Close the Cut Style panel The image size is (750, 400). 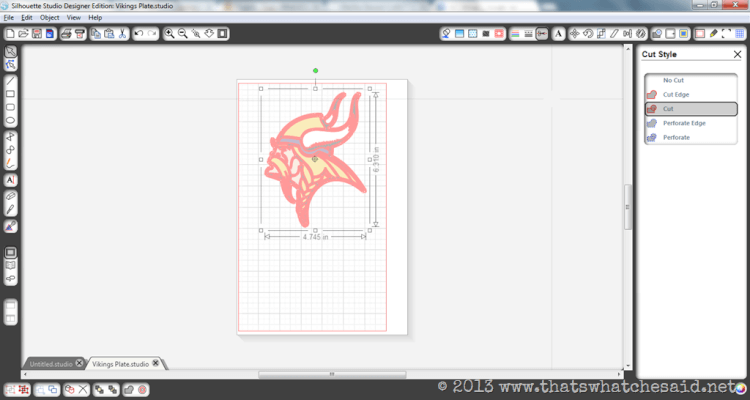pos(737,55)
